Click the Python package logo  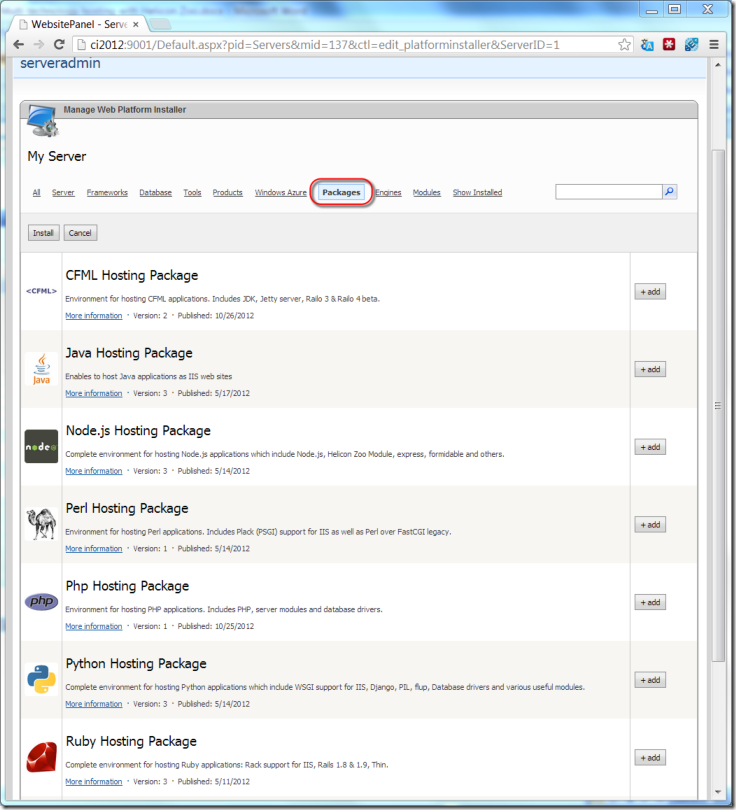coord(41,679)
